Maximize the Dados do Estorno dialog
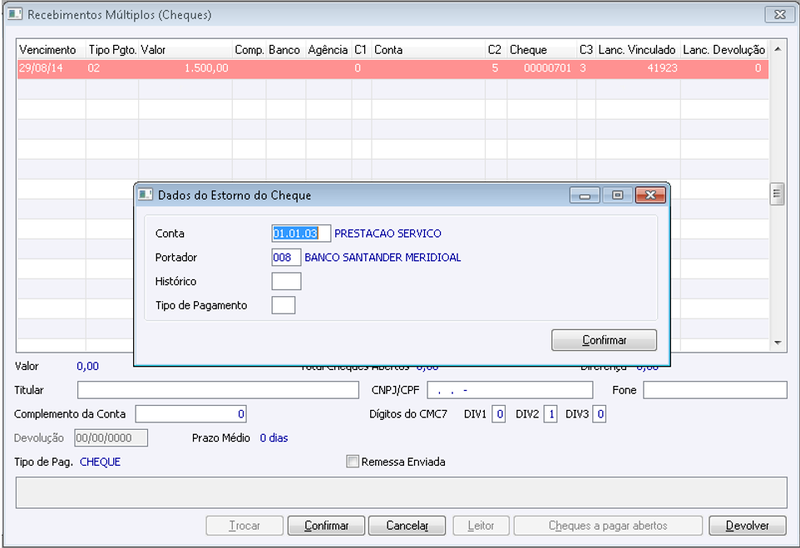Screen dimensions: 800x548 coord(617,195)
